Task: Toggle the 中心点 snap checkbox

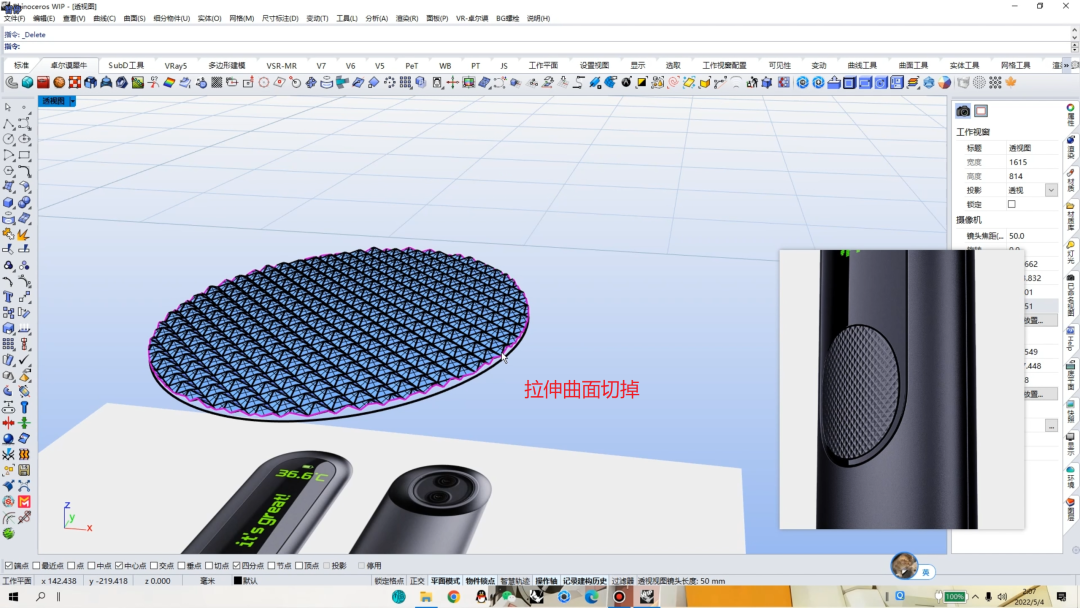Action: tap(119, 565)
